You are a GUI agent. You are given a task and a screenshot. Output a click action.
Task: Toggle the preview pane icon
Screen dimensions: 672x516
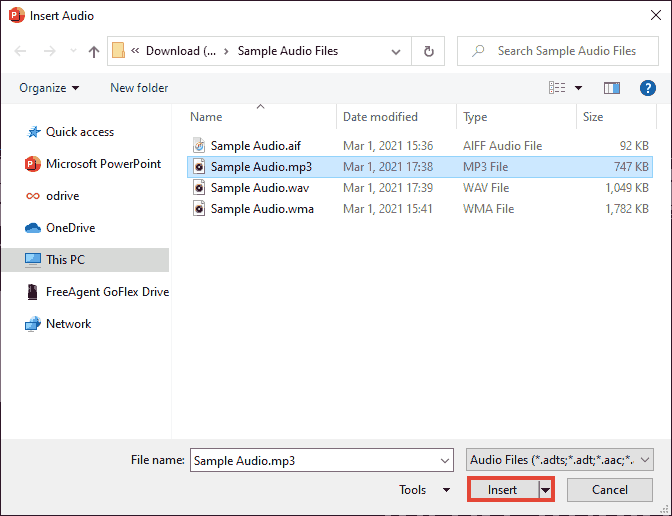pyautogui.click(x=612, y=88)
